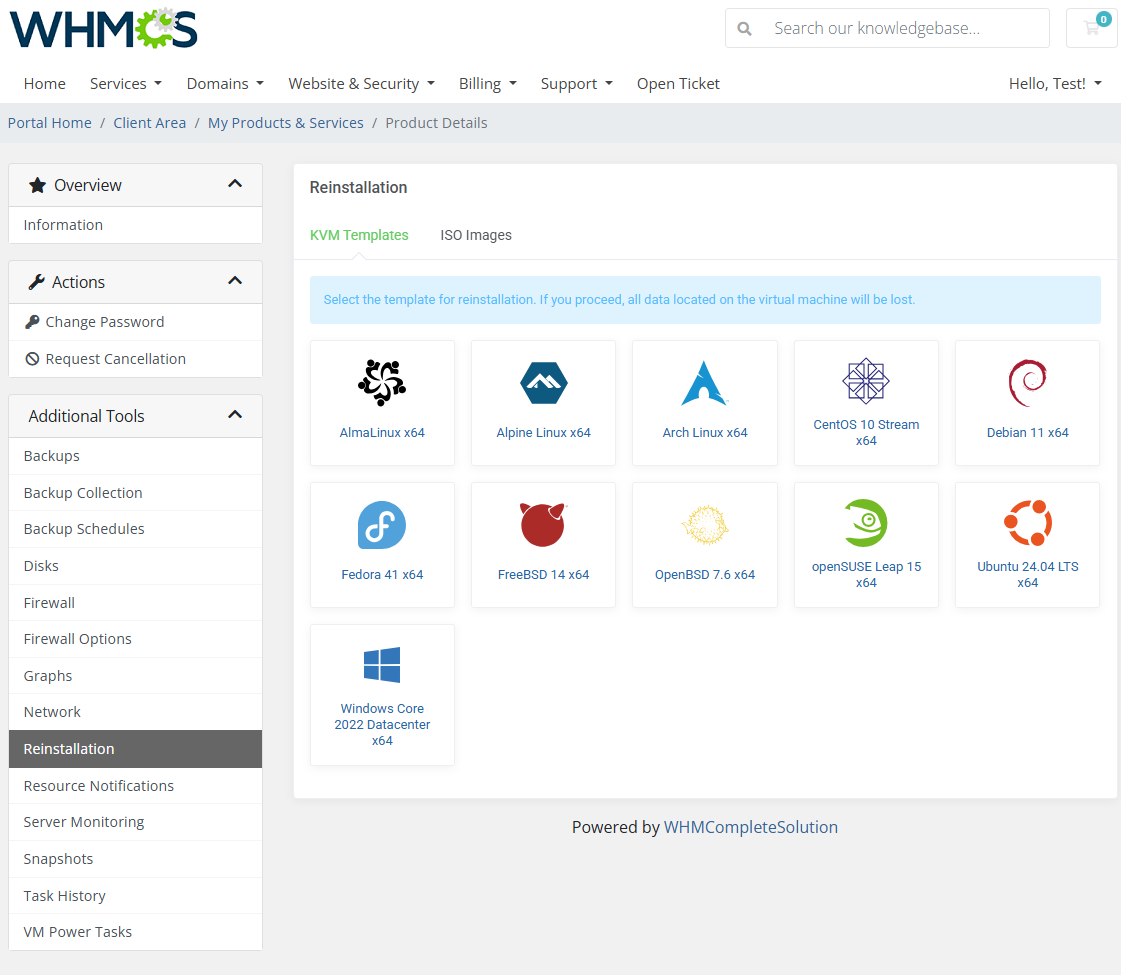
Task: Click the openSUSE chameleon logo icon
Action: point(866,523)
